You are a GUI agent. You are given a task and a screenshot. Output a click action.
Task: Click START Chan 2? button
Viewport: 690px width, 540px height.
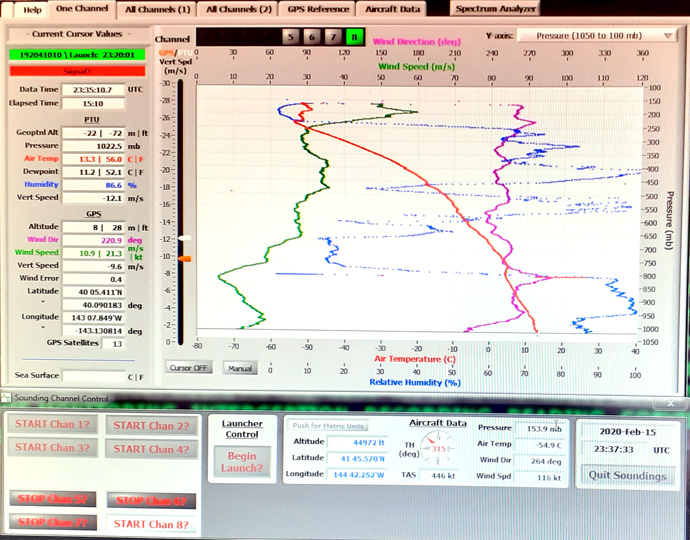[151, 426]
